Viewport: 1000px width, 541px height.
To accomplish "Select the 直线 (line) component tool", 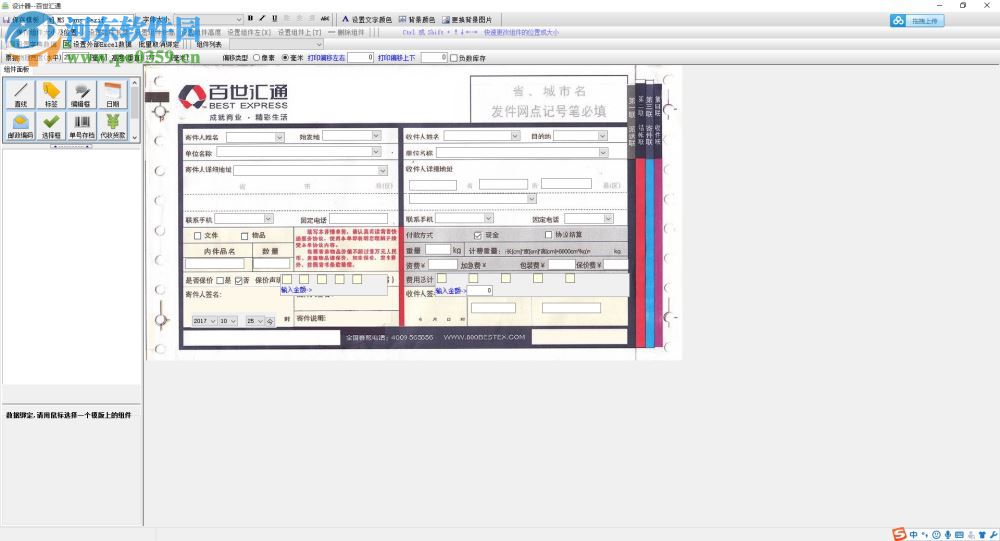I will coord(20,94).
